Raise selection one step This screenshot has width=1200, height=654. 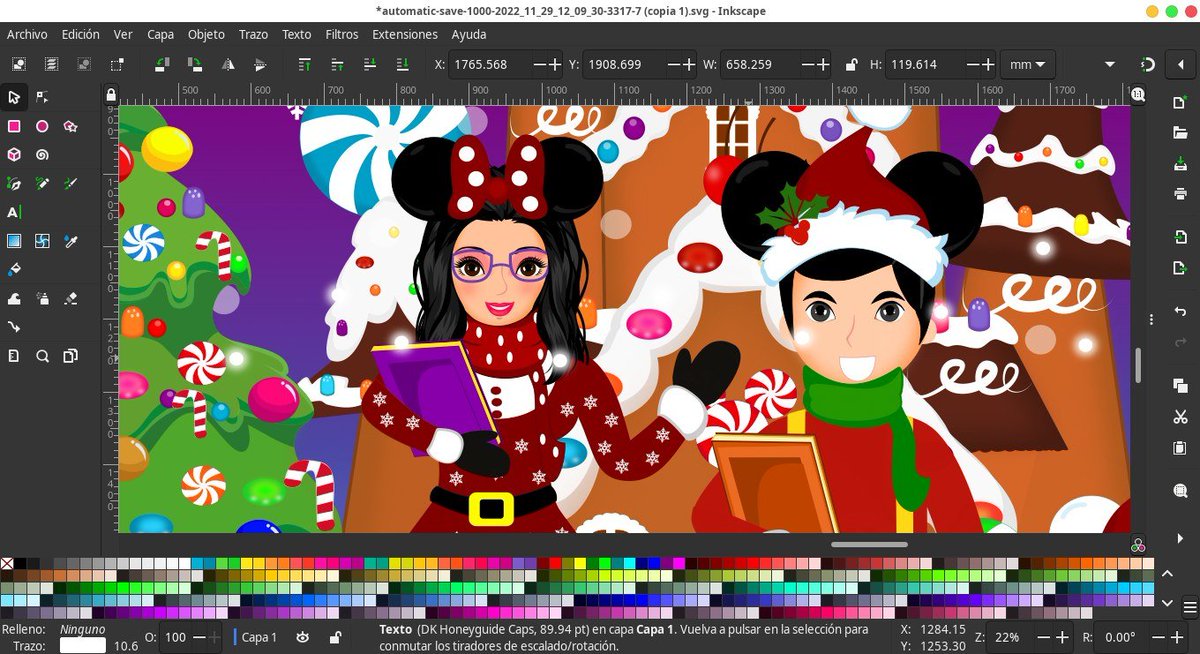[337, 64]
